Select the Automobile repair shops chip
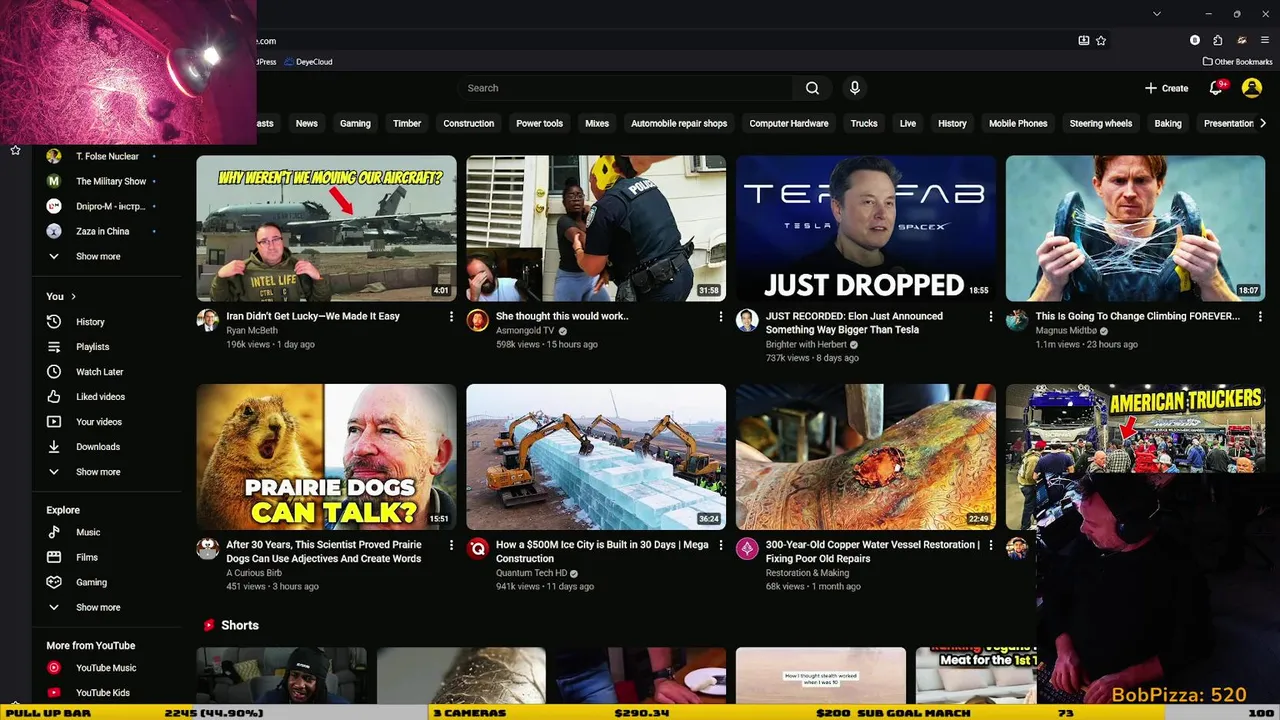The image size is (1280, 720). pyautogui.click(x=679, y=124)
